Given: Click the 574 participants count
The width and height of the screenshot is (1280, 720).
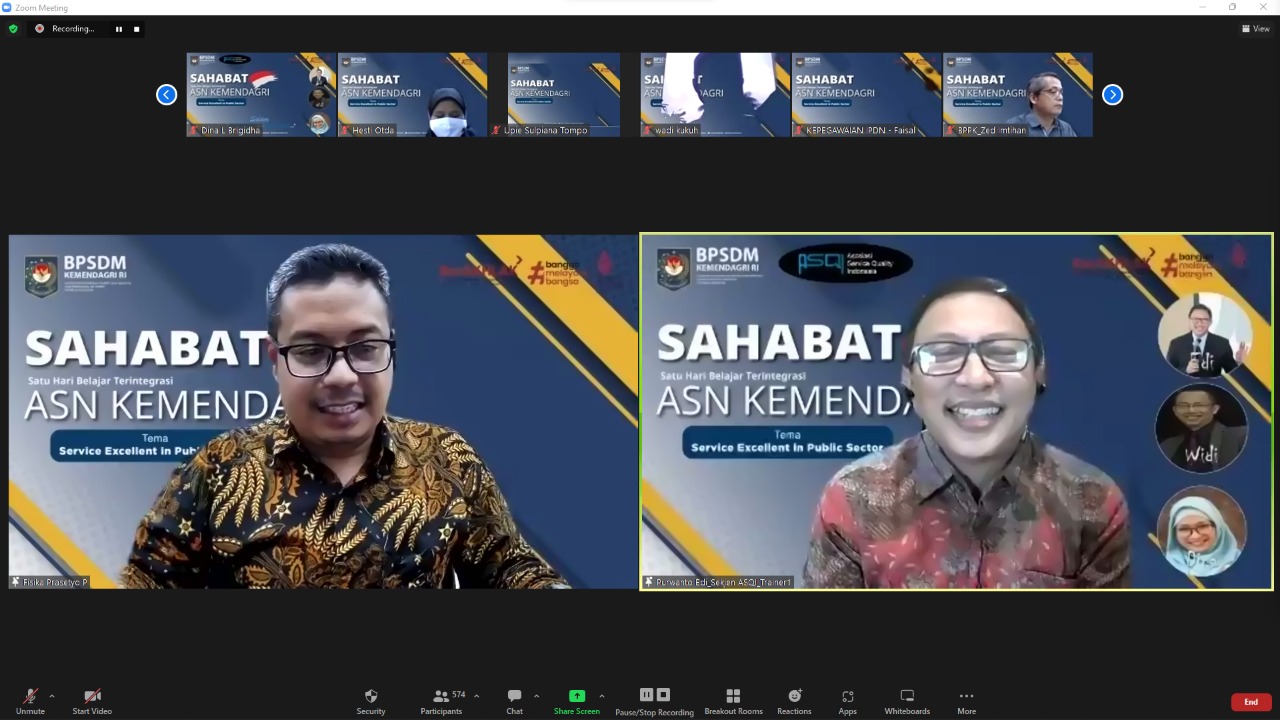Looking at the screenshot, I should click(459, 694).
